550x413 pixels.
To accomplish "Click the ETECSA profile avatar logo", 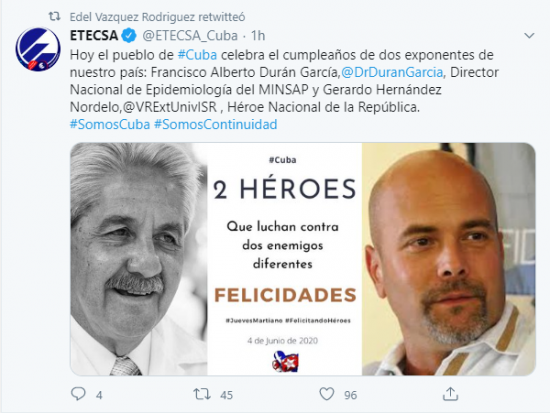I will click(38, 49).
